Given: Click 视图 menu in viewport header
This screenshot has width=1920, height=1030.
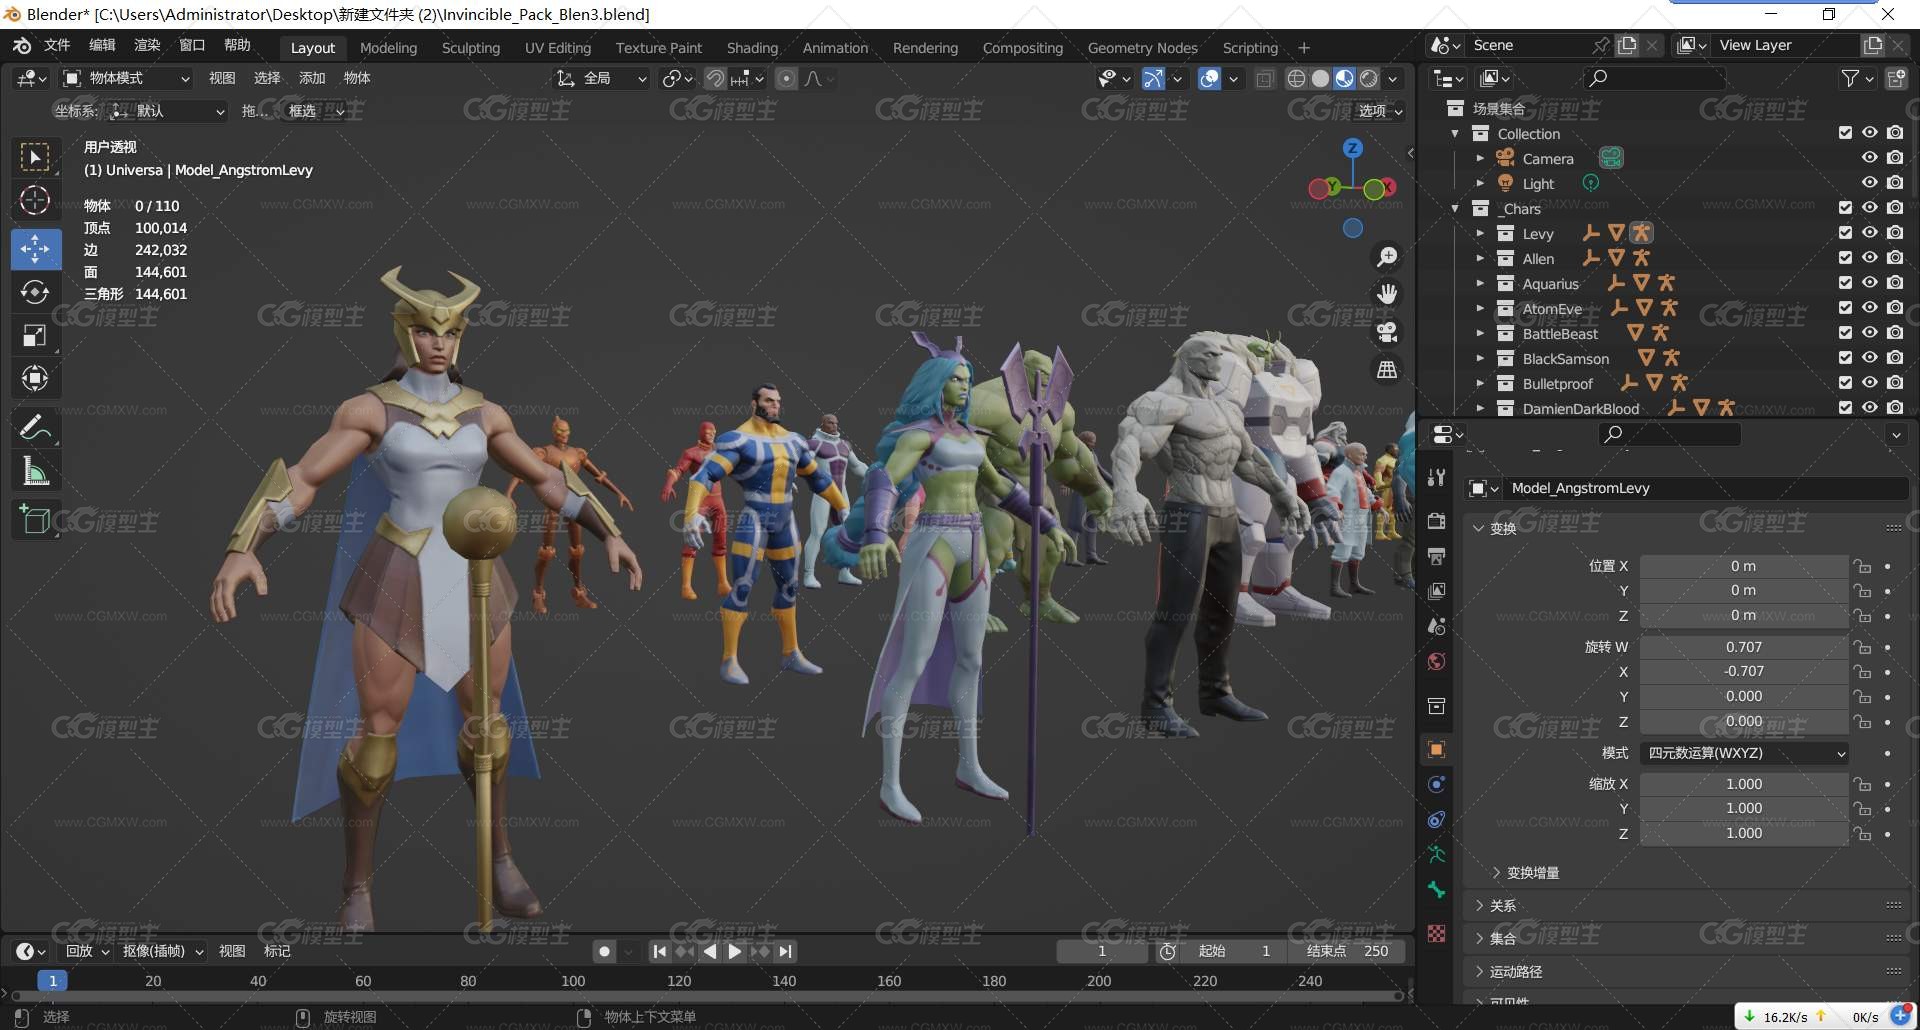Looking at the screenshot, I should pyautogui.click(x=222, y=78).
